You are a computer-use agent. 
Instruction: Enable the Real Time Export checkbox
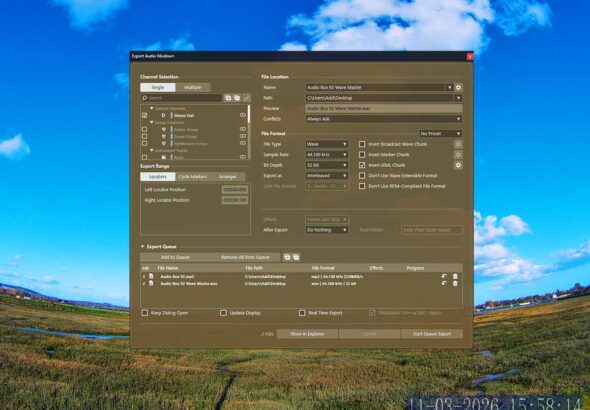[x=302, y=313]
